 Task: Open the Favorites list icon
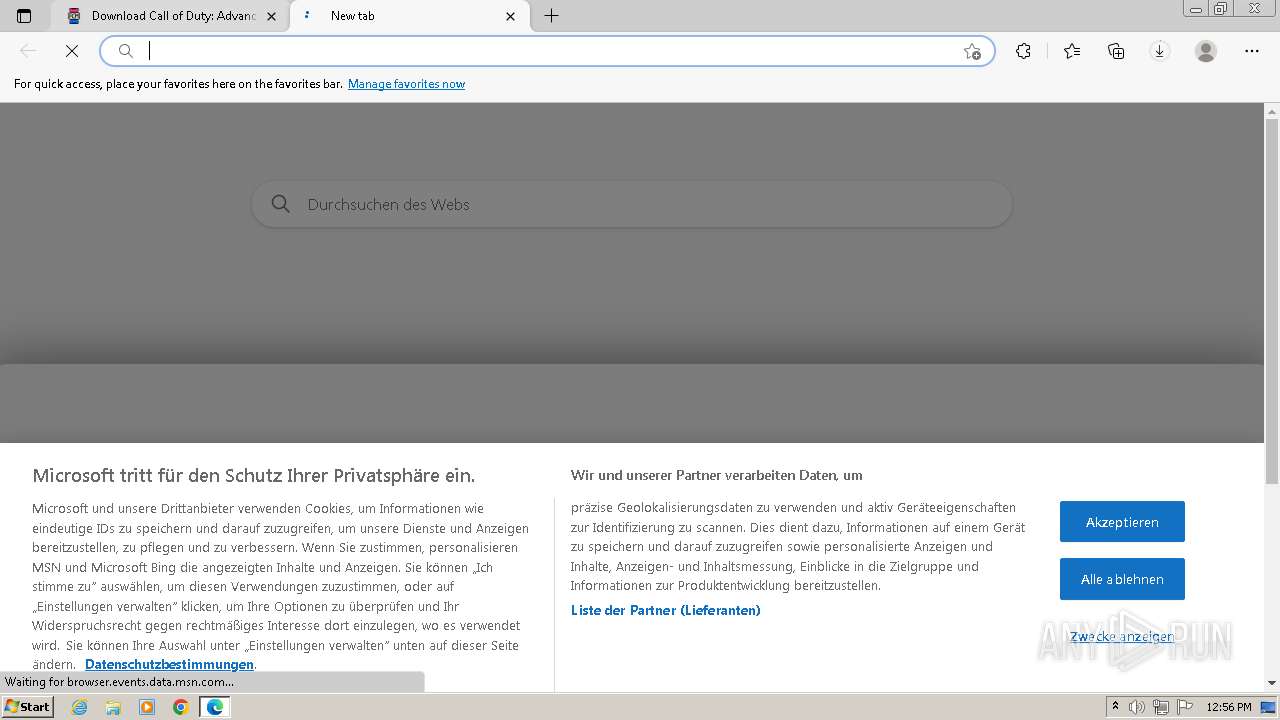[1072, 51]
